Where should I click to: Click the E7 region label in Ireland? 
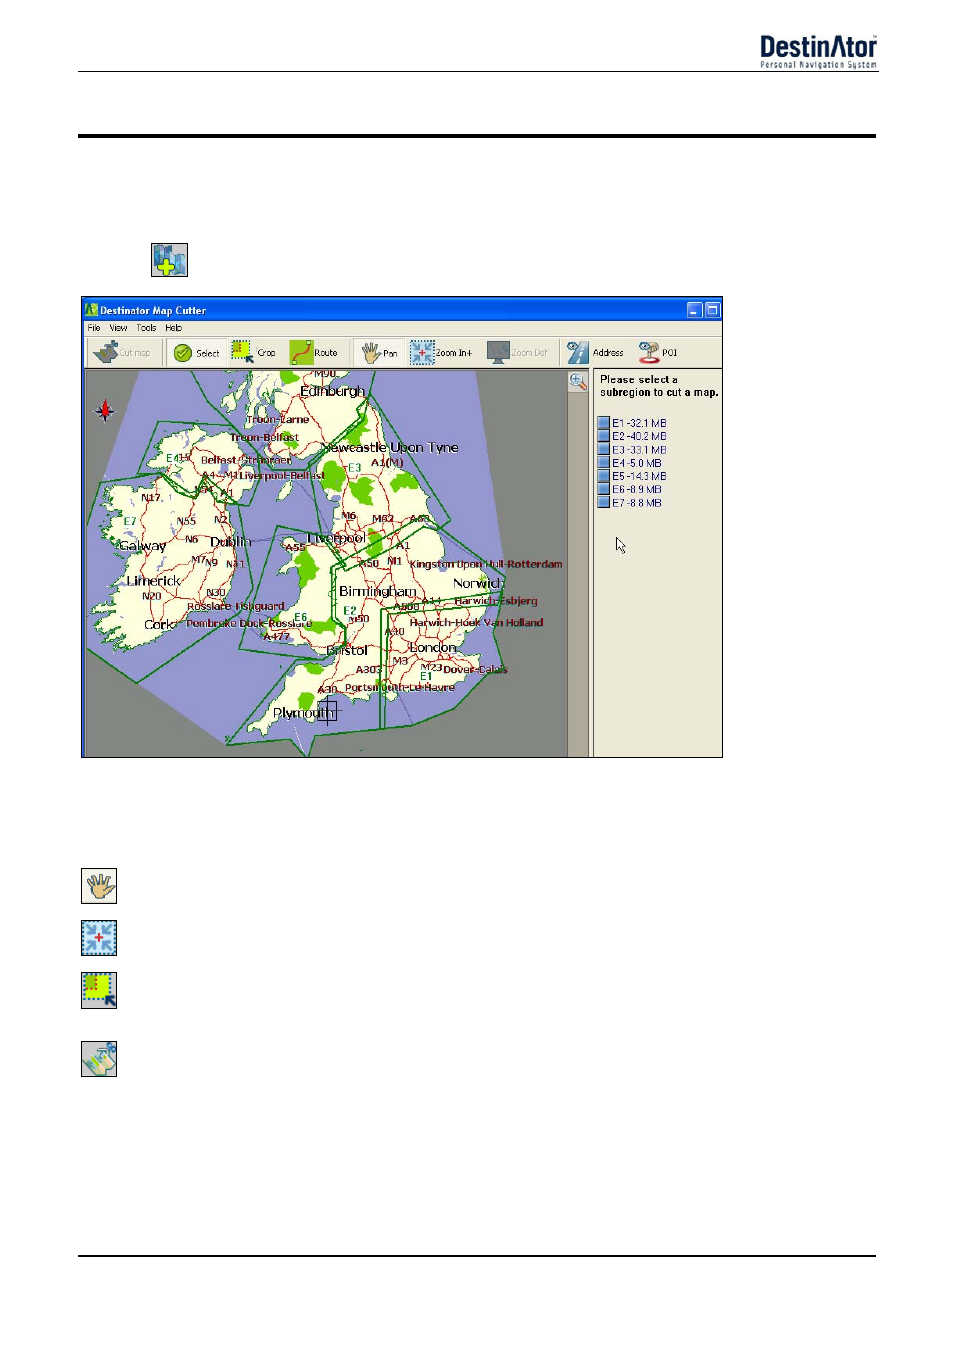[130, 522]
